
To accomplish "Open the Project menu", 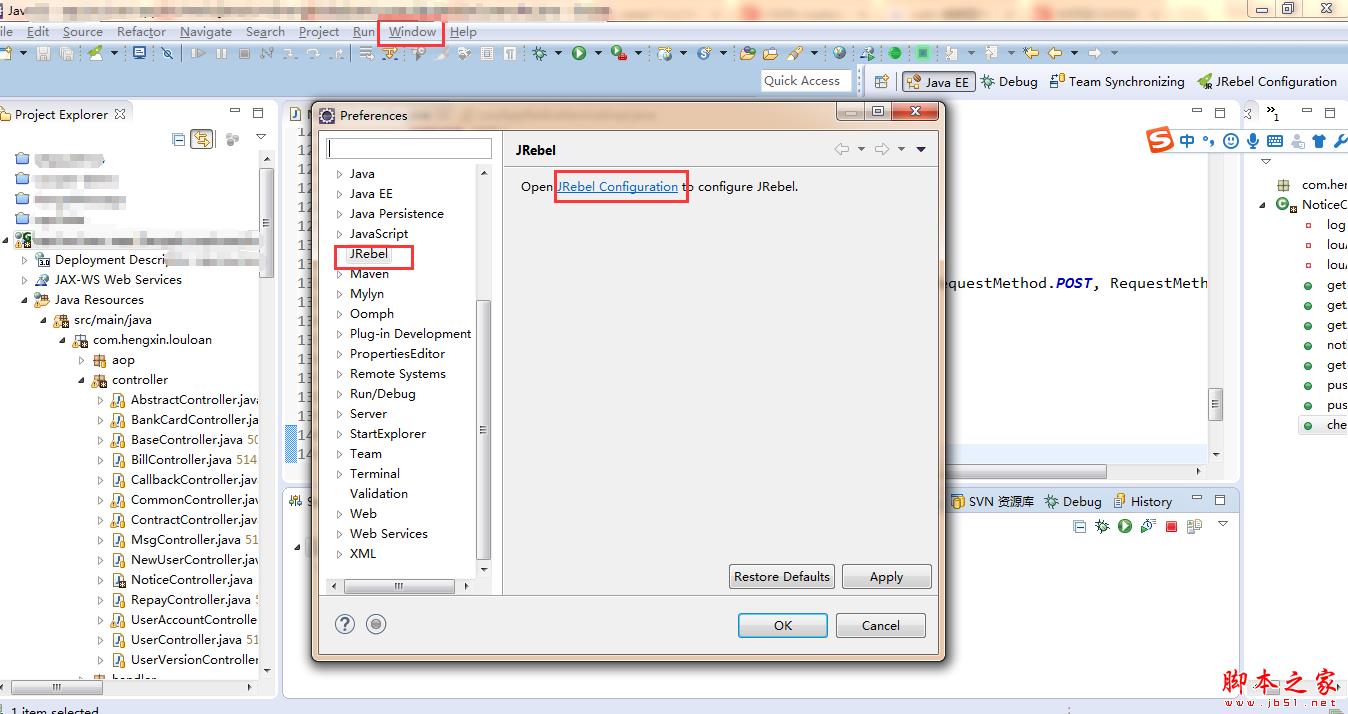I will click(319, 32).
